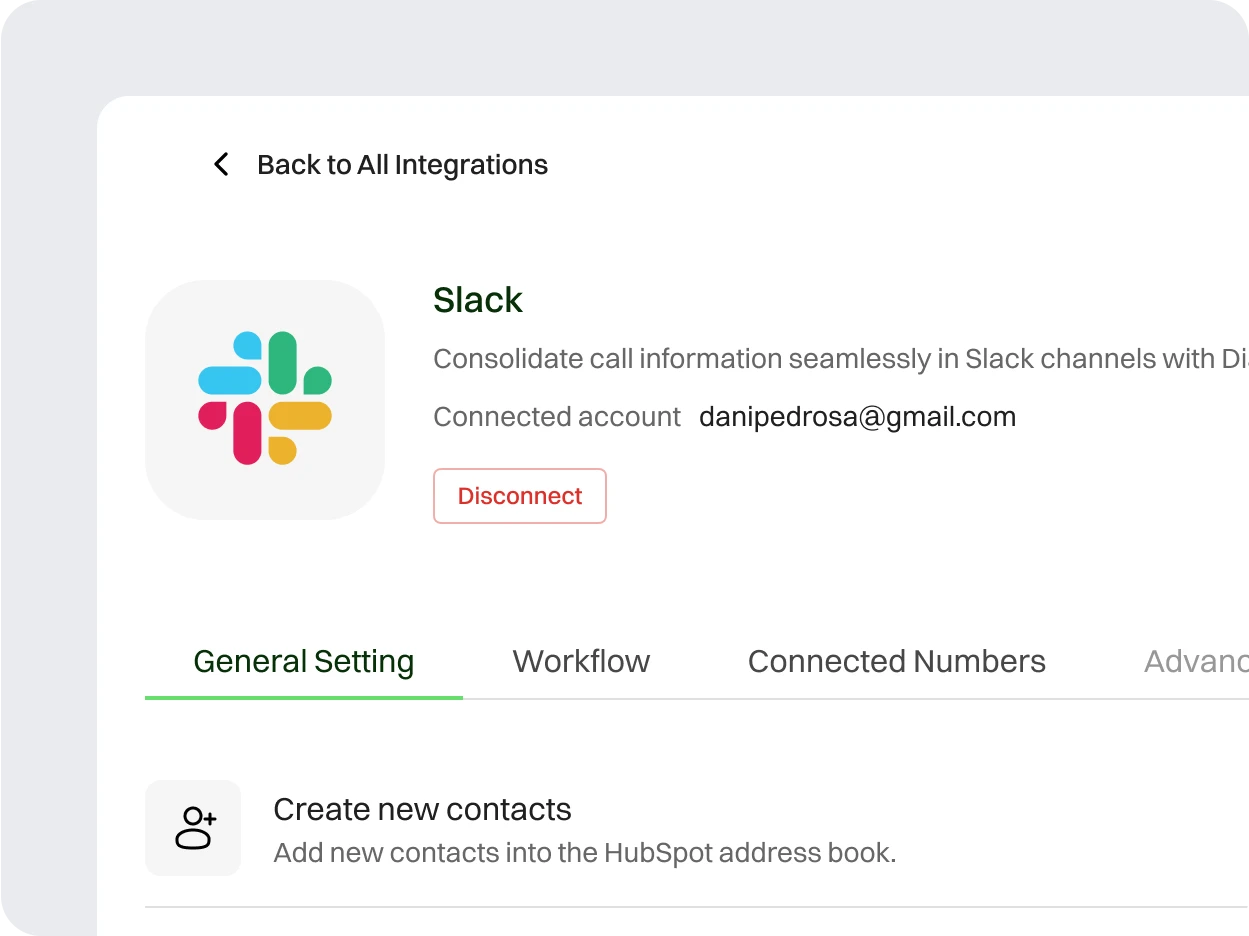This screenshot has height=936, width=1249.
Task: Click connected email danipedrosa@gmail.com
Action: (x=857, y=417)
